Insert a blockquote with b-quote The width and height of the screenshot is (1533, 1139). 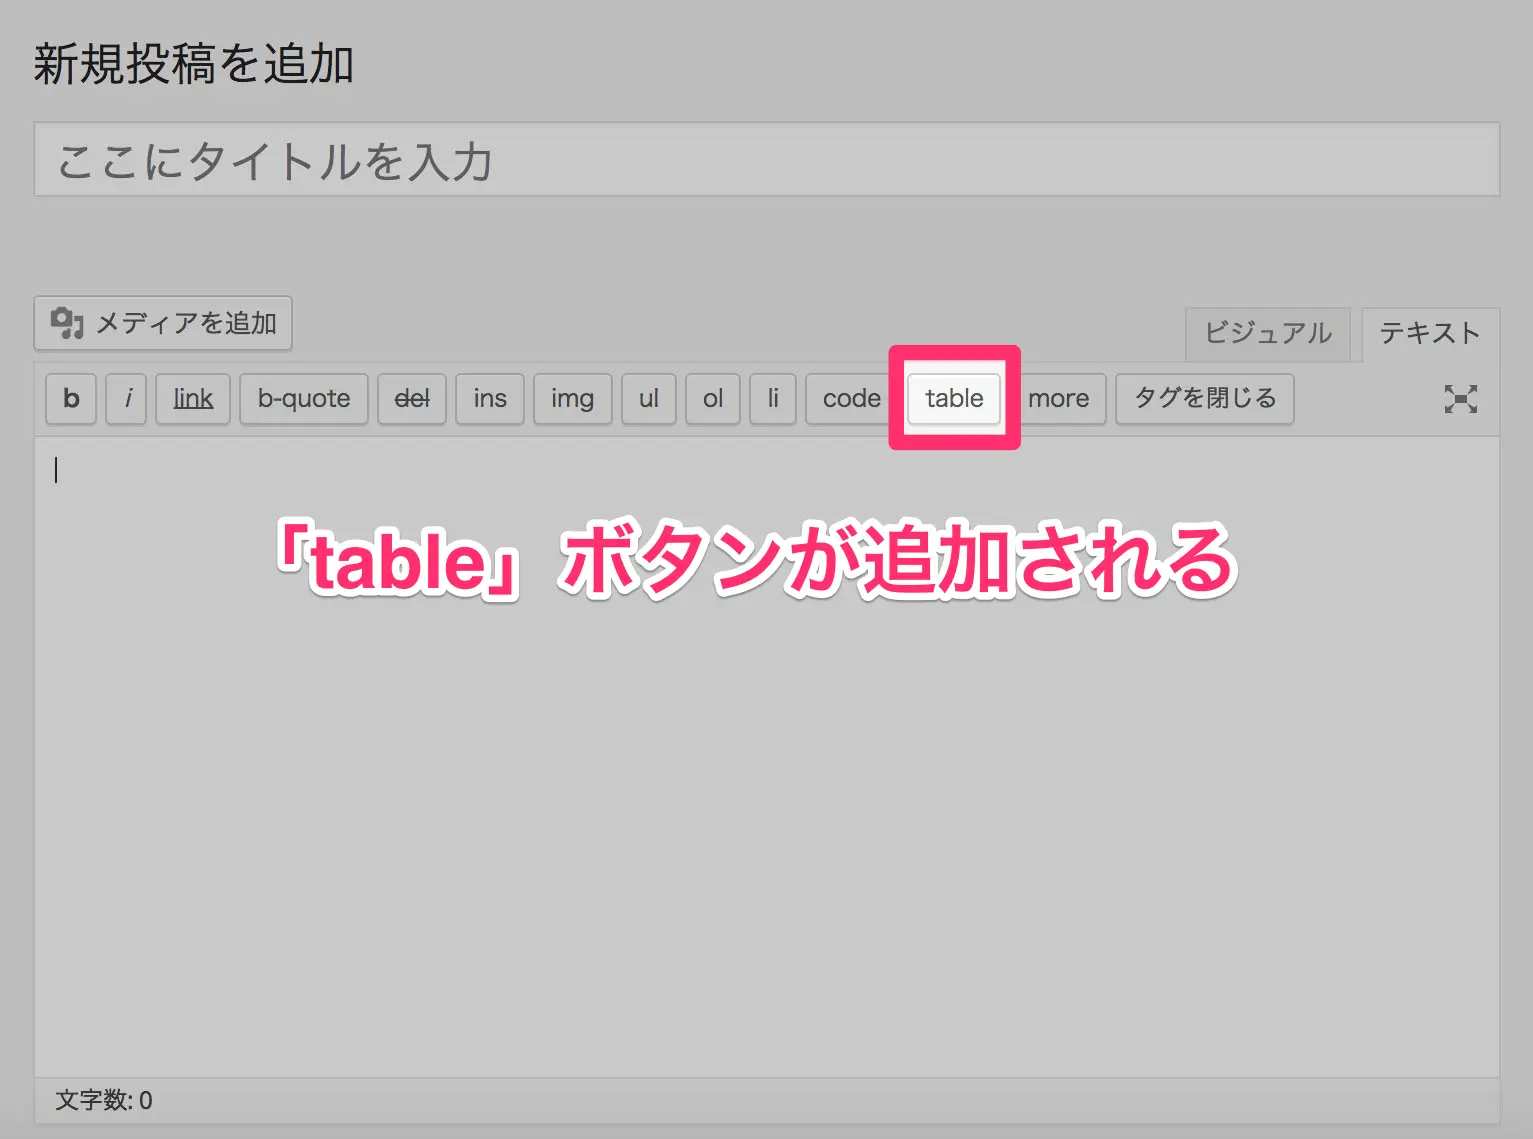pos(304,399)
